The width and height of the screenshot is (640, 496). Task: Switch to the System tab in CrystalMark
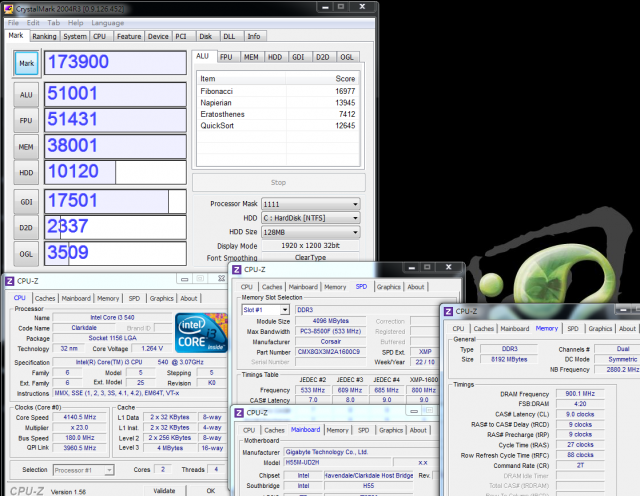point(75,36)
